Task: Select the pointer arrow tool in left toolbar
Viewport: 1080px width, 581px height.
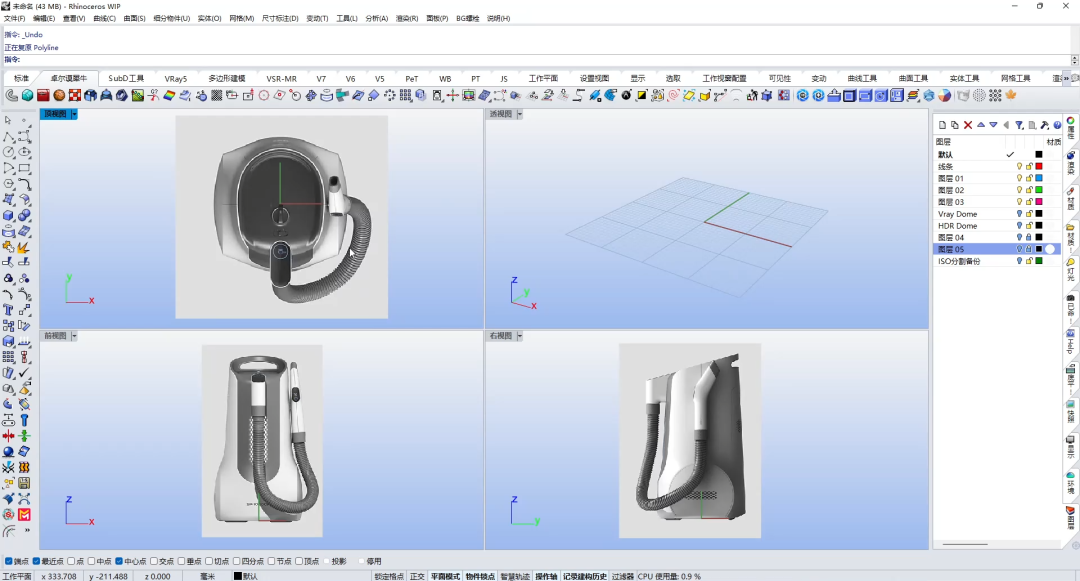Action: tap(8, 120)
